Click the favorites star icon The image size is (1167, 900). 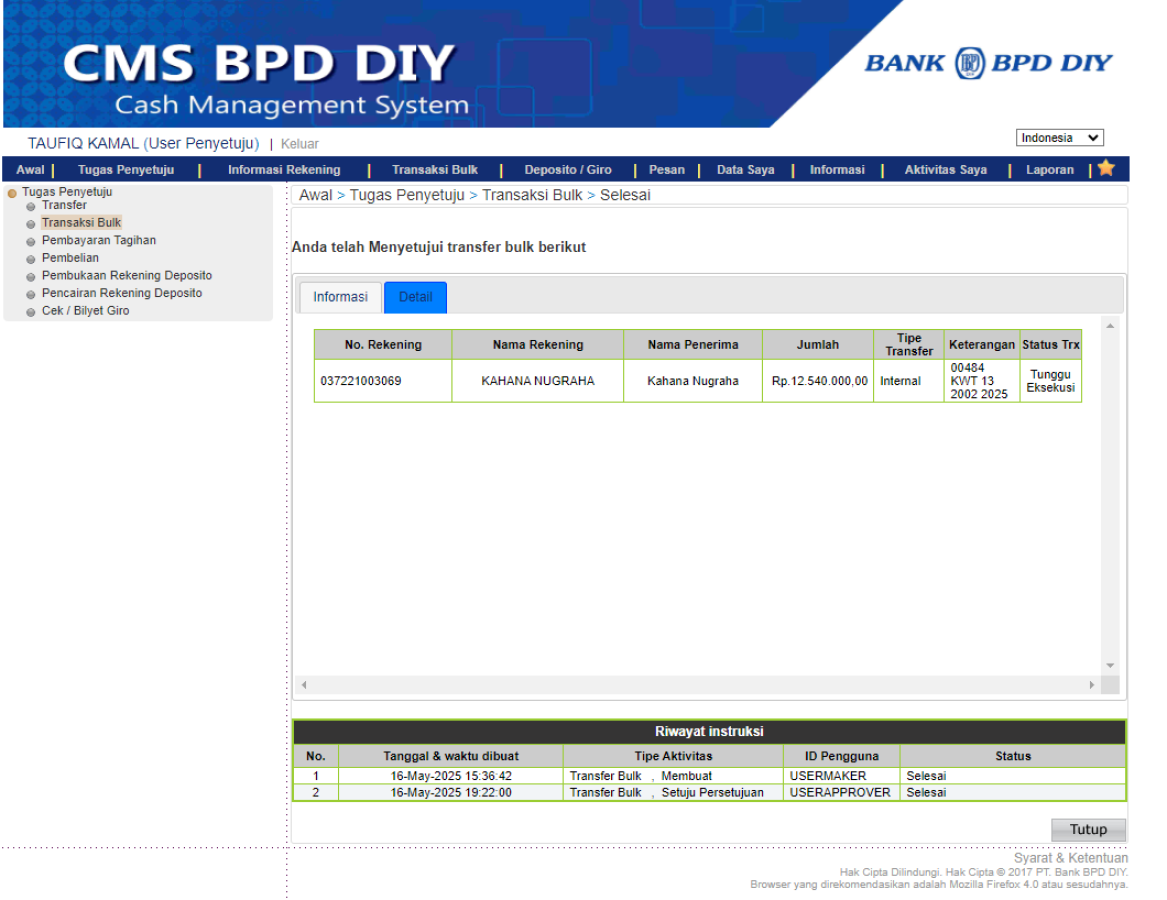(1106, 168)
